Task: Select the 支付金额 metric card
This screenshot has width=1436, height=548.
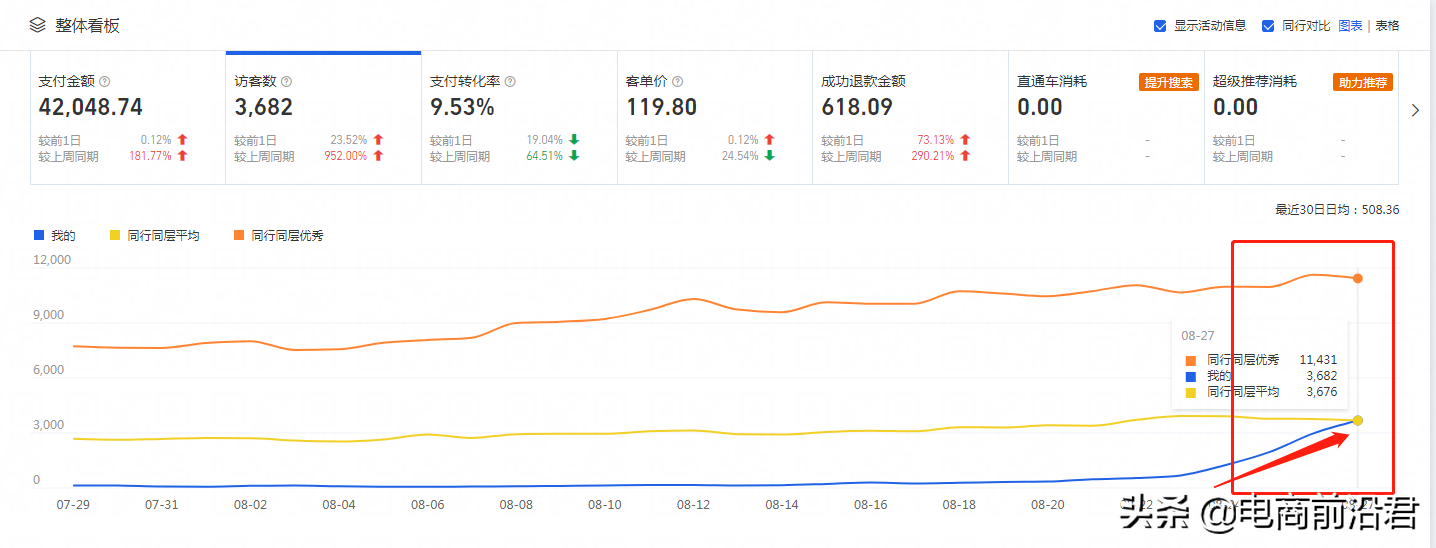Action: coord(128,118)
